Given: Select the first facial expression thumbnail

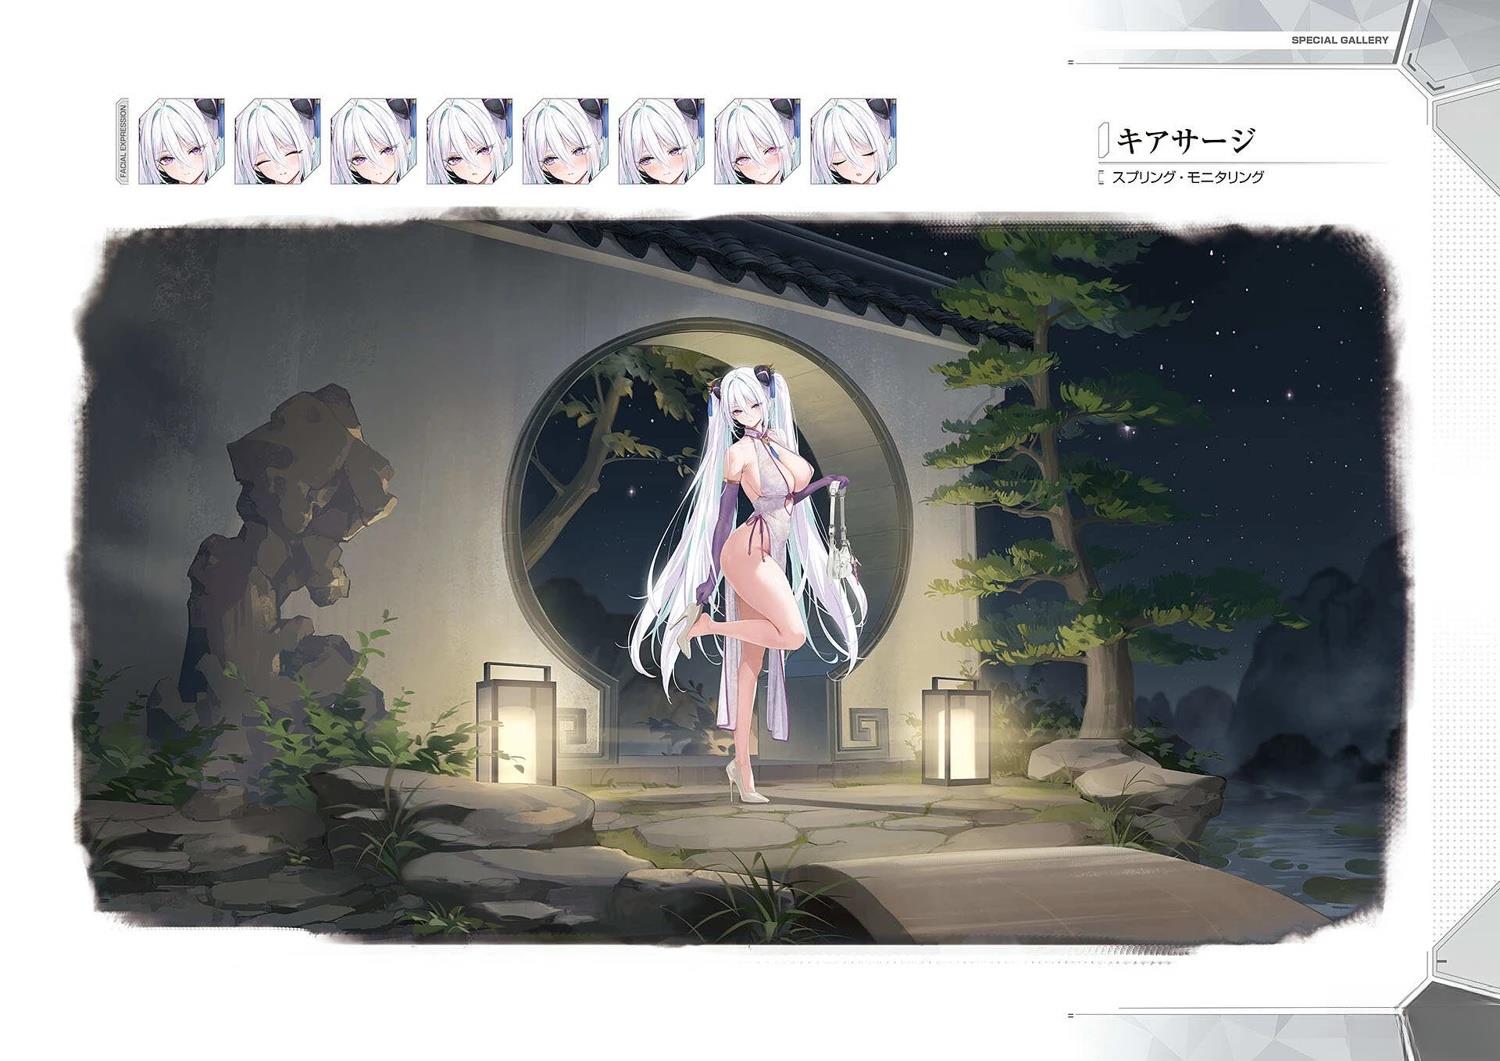Looking at the screenshot, I should (181, 141).
